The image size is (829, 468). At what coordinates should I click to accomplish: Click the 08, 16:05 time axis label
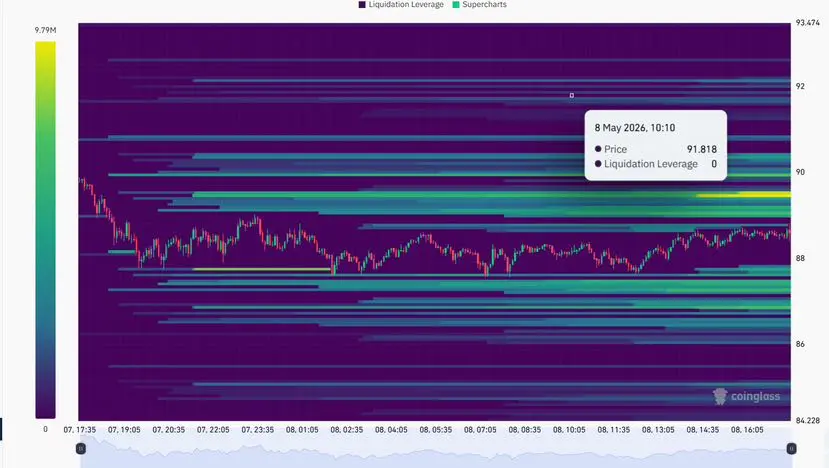pyautogui.click(x=747, y=430)
